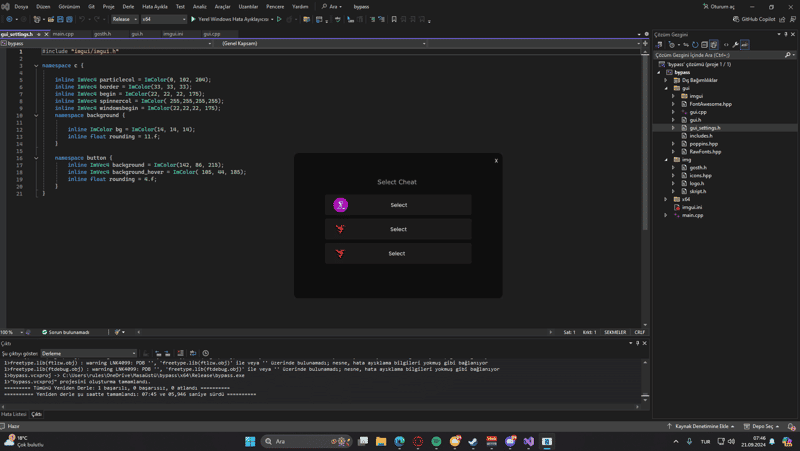
Task: Open the Release configuration dropdown
Action: pyautogui.click(x=125, y=19)
